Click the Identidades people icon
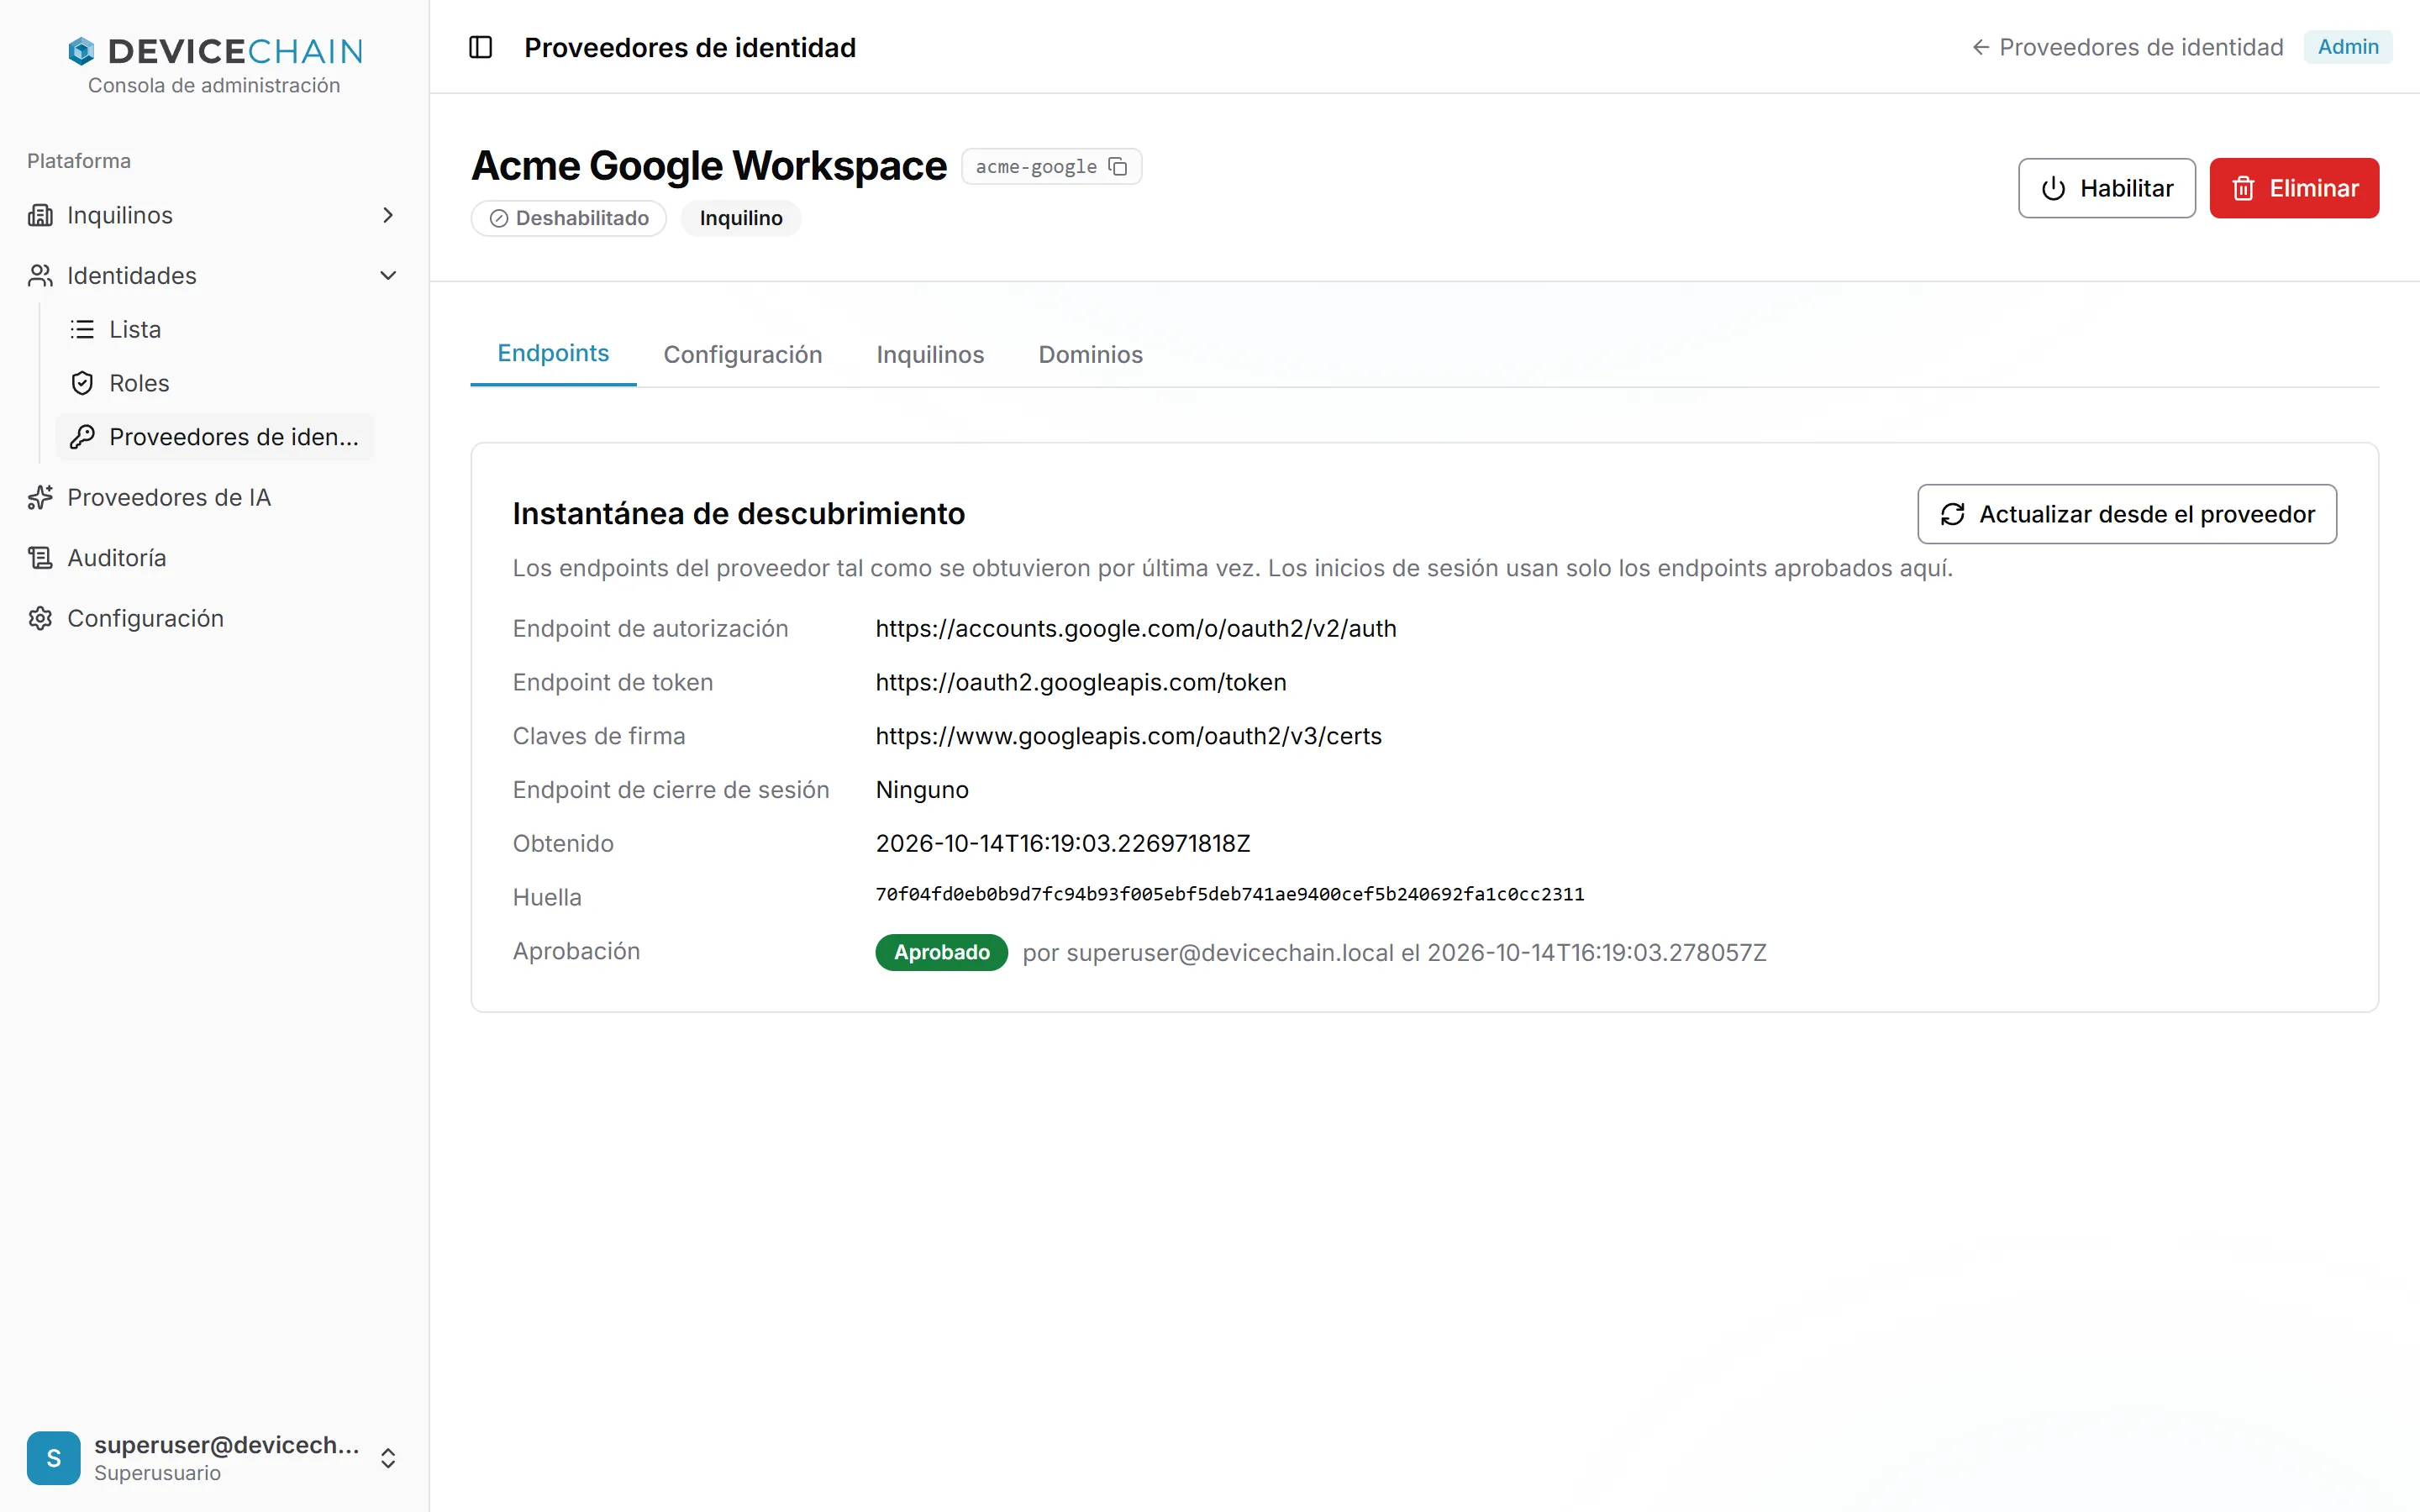 (x=40, y=275)
